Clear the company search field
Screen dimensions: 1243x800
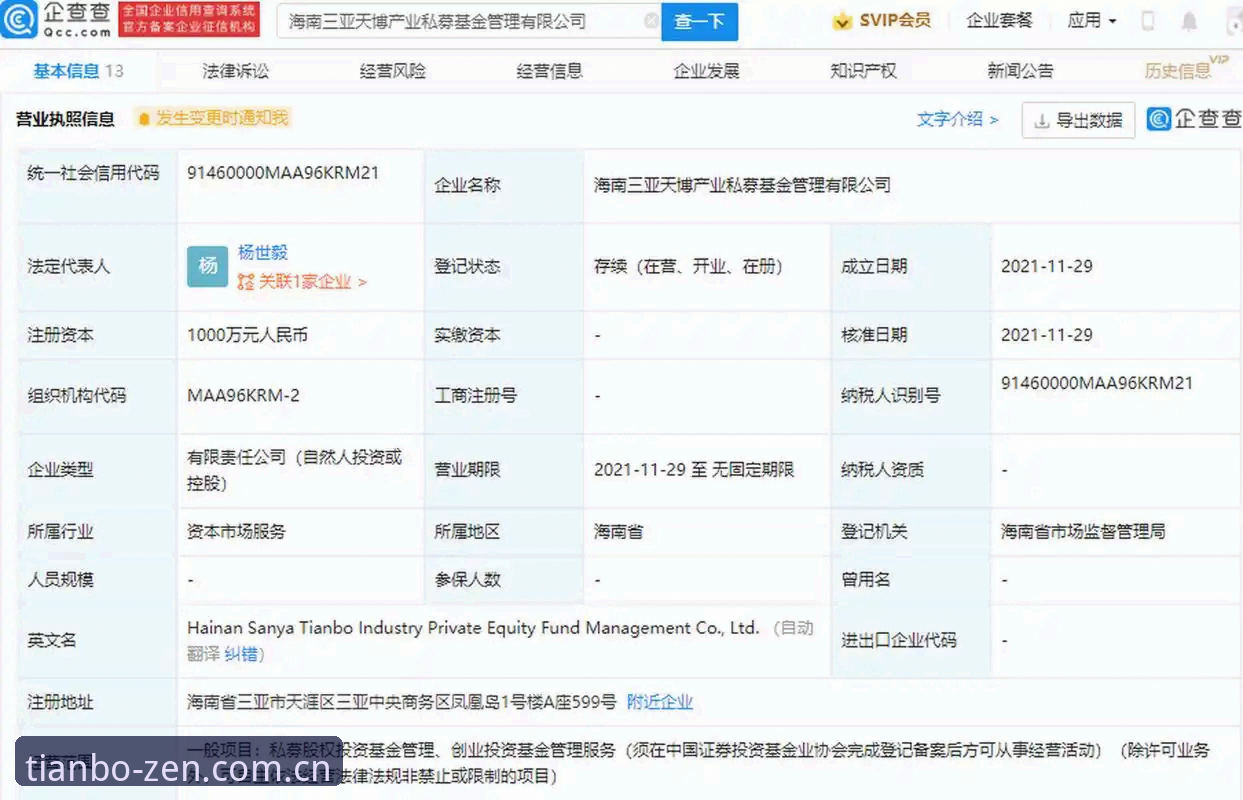(x=651, y=21)
